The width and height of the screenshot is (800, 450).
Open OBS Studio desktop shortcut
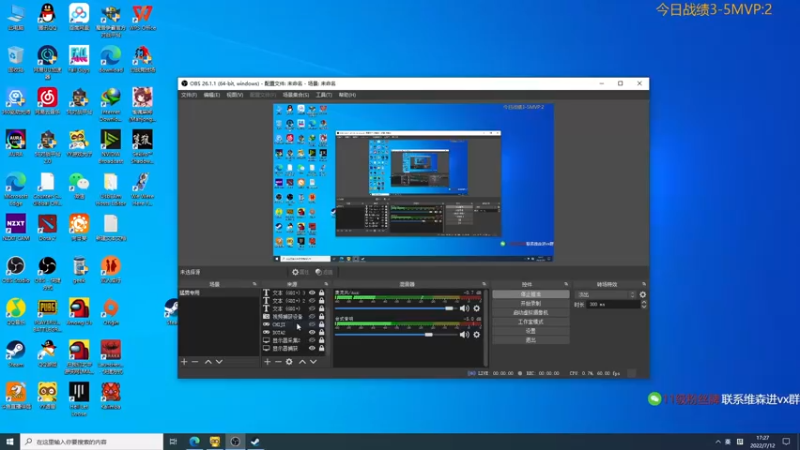tap(16, 270)
